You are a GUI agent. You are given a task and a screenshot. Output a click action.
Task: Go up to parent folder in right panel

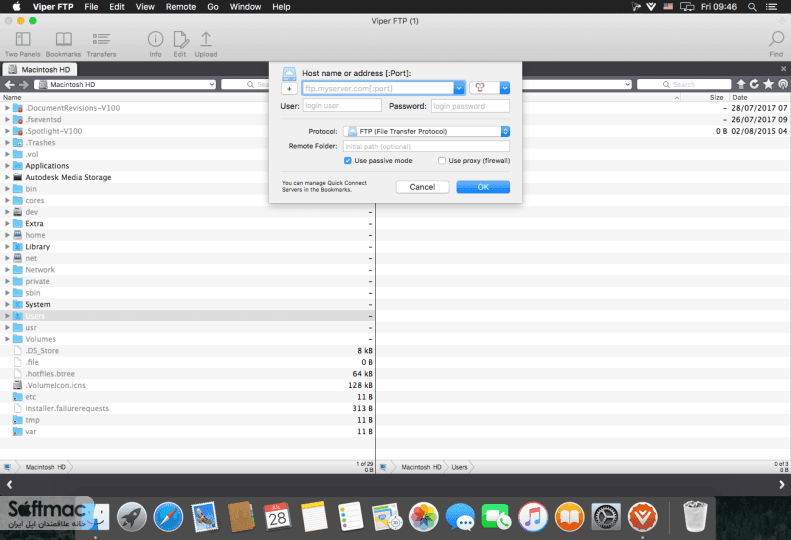(741, 84)
